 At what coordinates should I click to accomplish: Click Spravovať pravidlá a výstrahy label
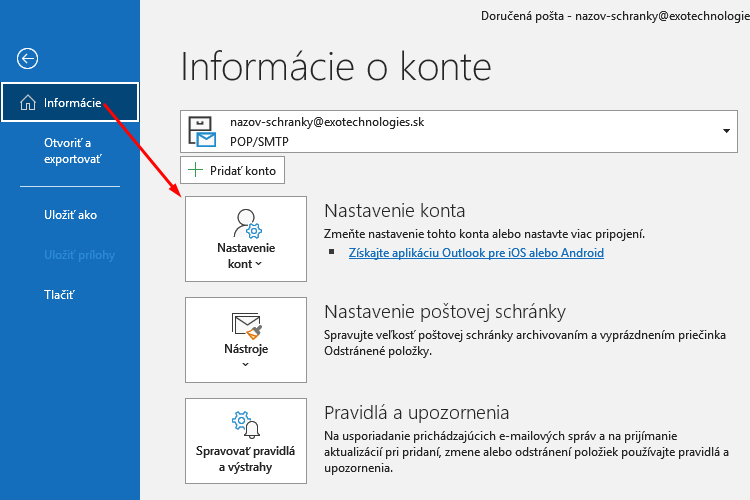click(x=245, y=459)
